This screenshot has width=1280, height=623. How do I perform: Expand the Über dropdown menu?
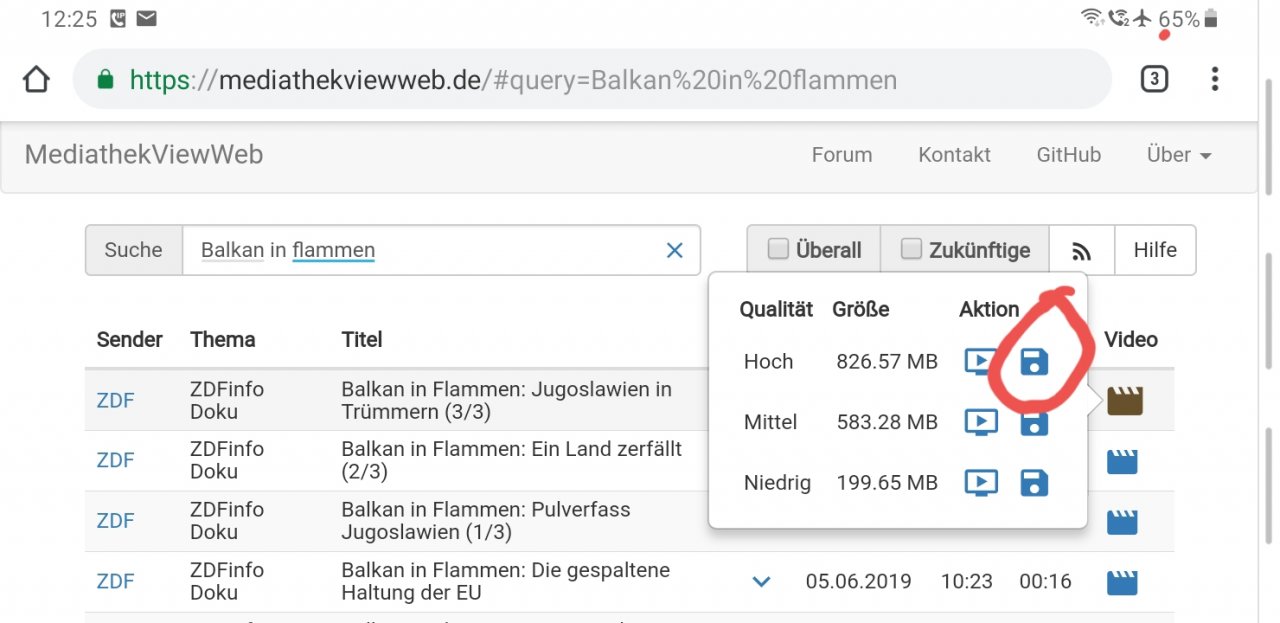point(1179,155)
